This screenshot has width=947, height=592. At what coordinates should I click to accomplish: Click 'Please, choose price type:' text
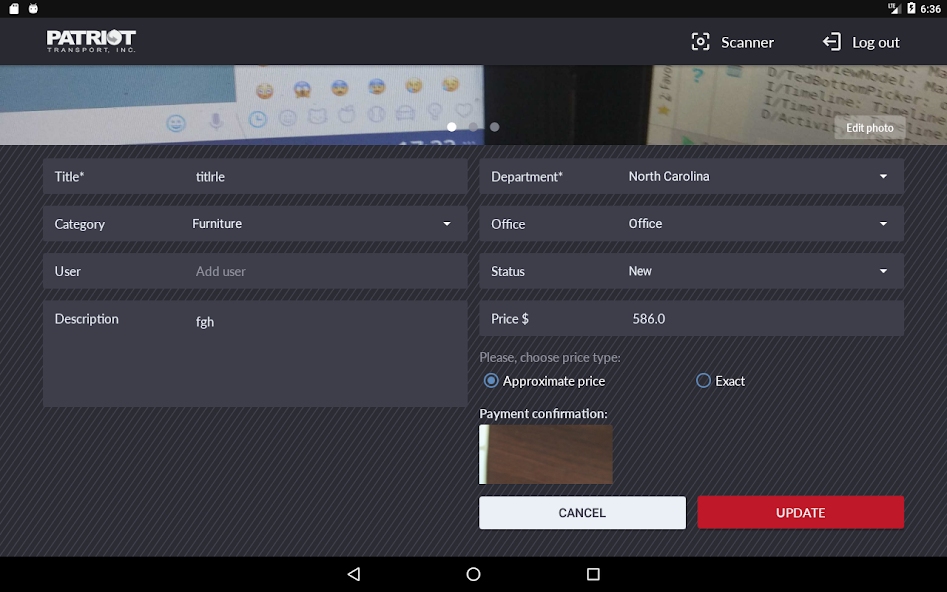coord(550,358)
